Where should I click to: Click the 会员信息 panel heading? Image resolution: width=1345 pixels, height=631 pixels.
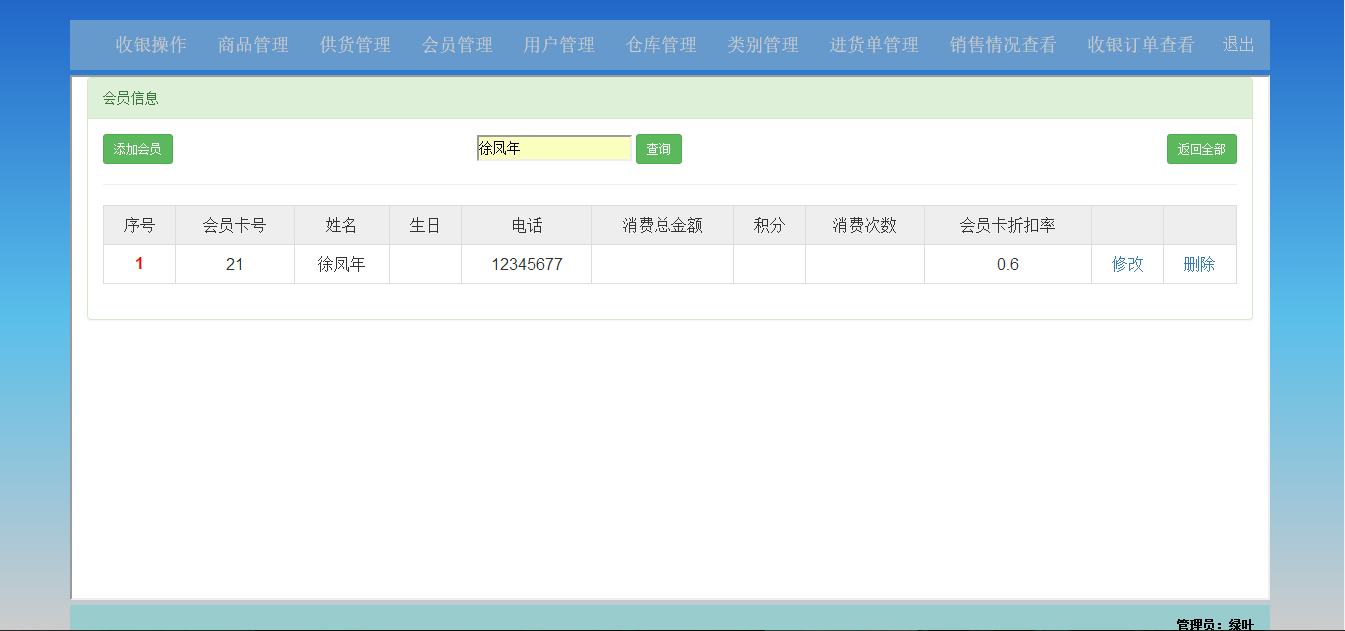tap(670, 98)
